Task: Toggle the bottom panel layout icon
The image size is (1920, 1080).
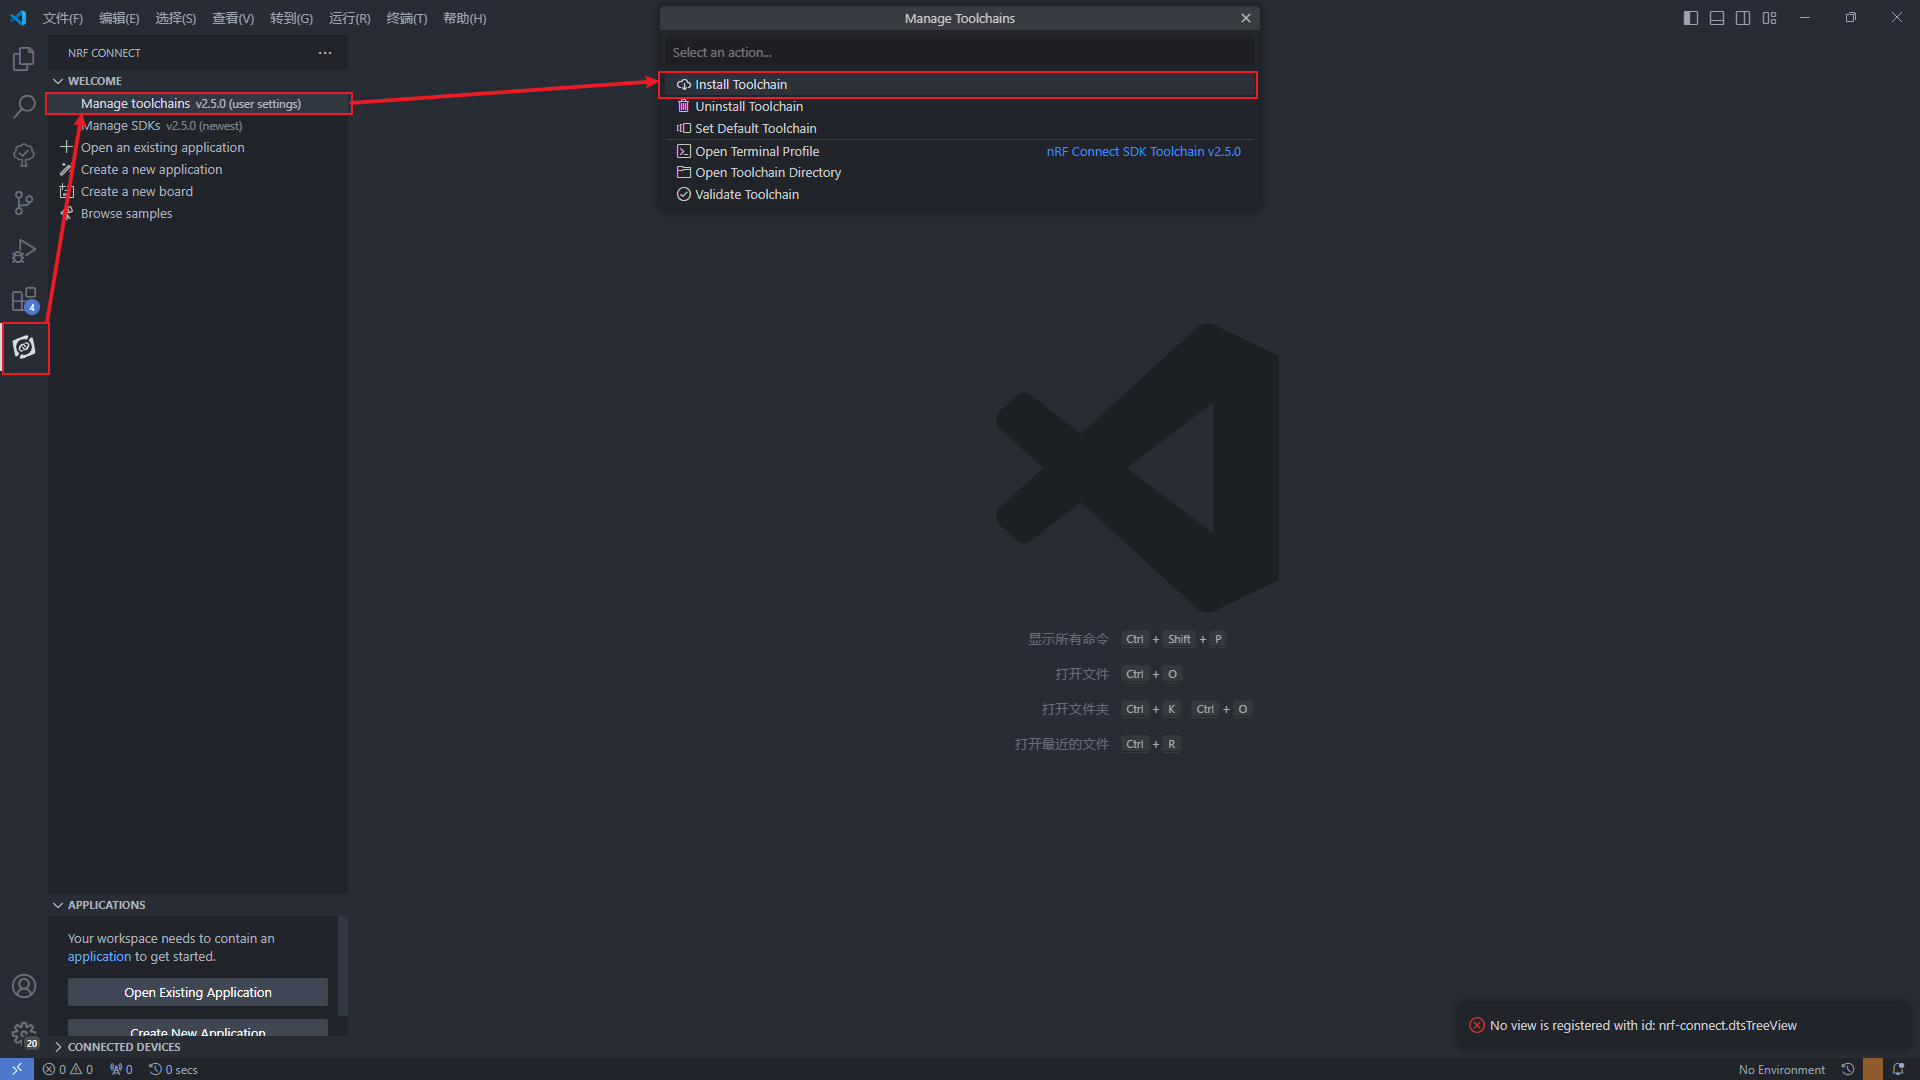Action: click(x=1717, y=18)
